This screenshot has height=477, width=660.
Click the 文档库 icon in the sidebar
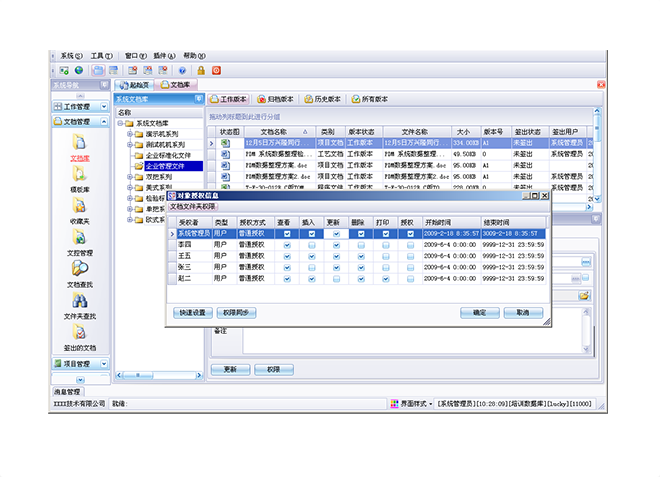pos(79,145)
